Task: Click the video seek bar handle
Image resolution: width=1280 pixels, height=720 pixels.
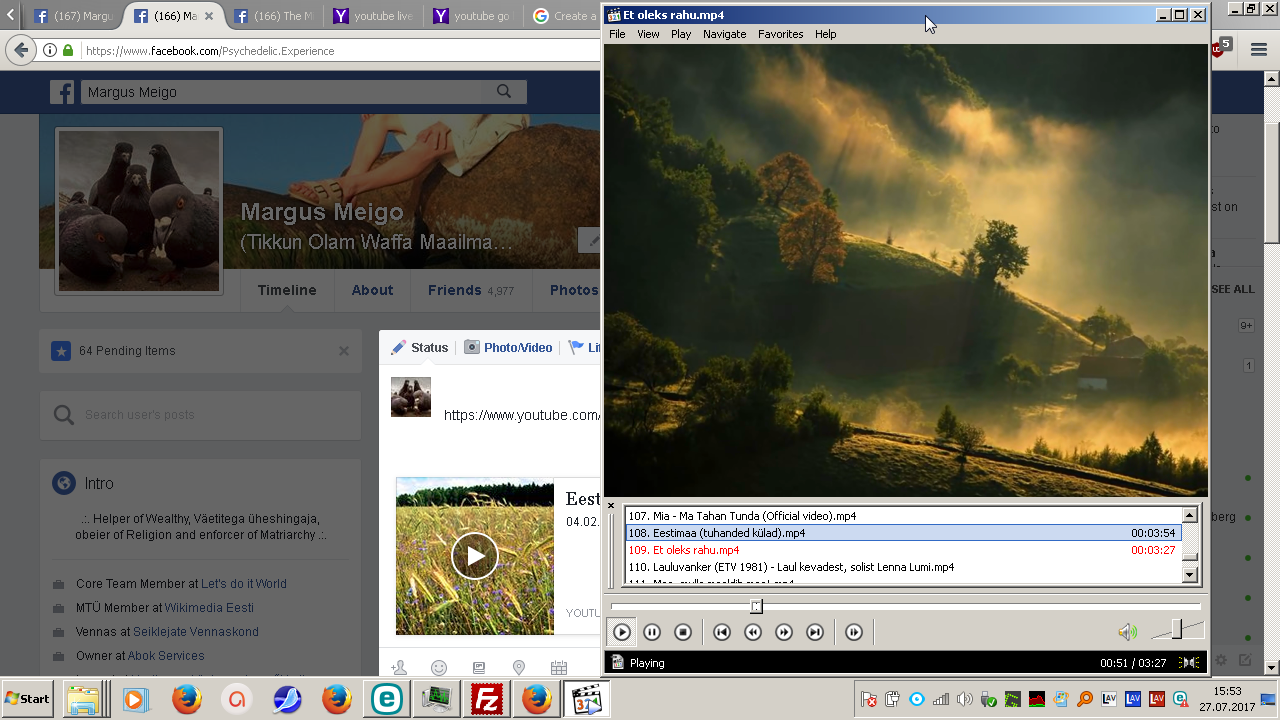Action: click(756, 606)
